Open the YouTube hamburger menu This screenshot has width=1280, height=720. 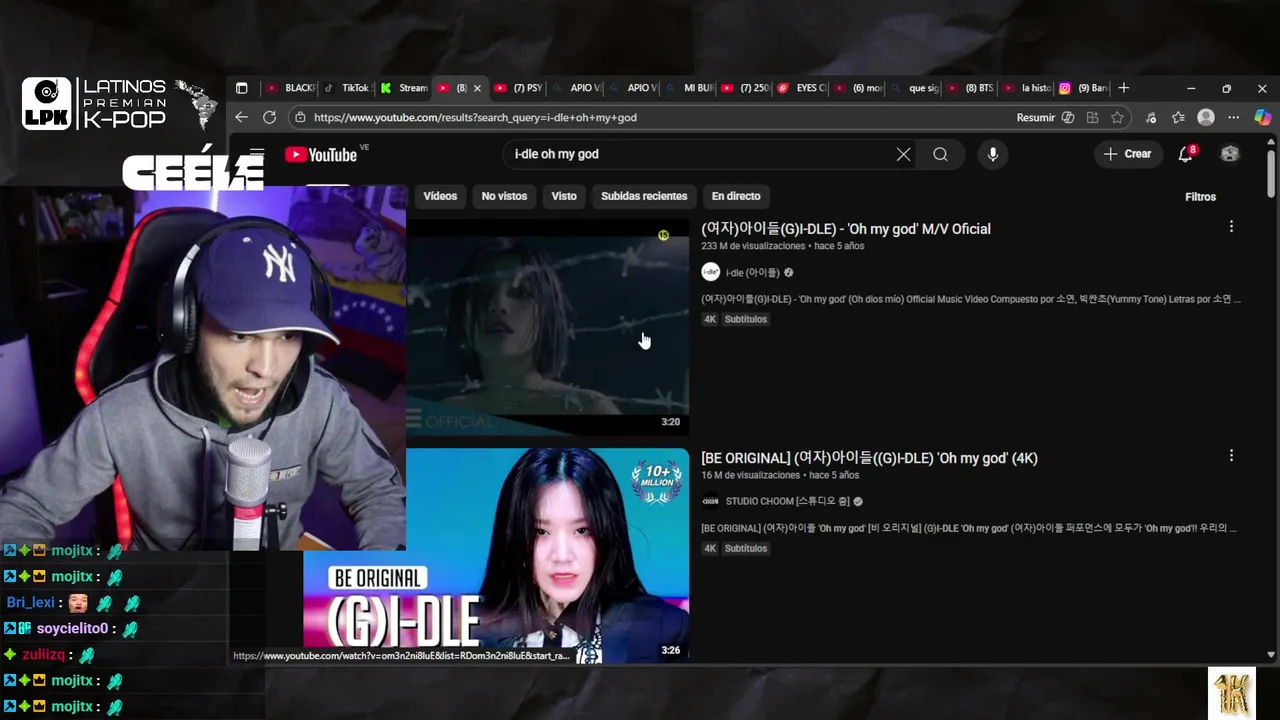[257, 154]
